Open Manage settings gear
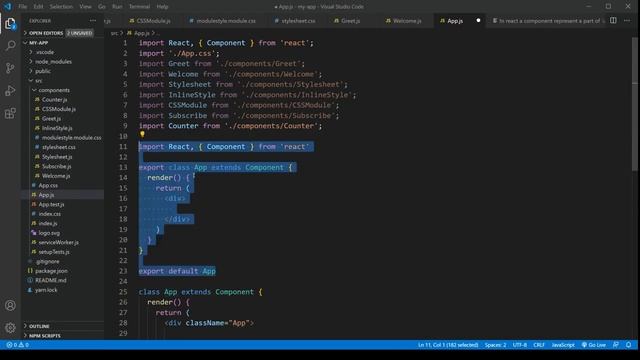640x360 pixels. click(x=10, y=327)
